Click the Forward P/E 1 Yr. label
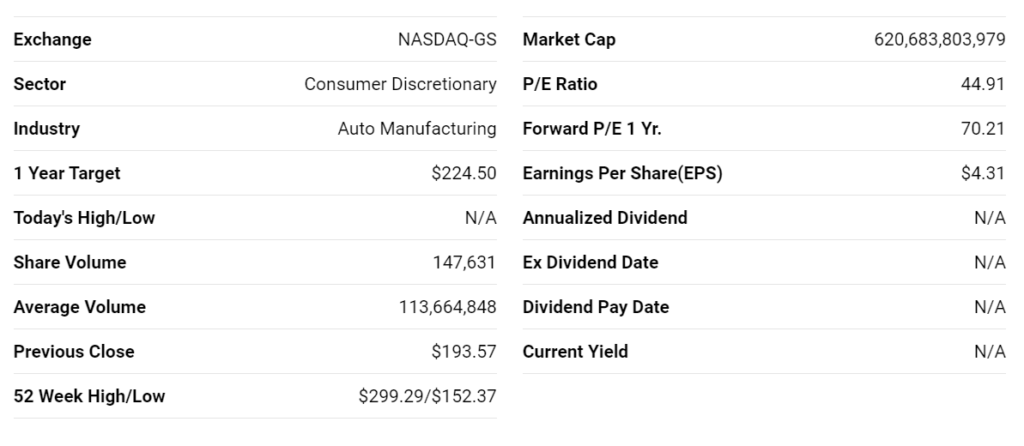Viewport: 1024px width, 446px height. coord(592,129)
